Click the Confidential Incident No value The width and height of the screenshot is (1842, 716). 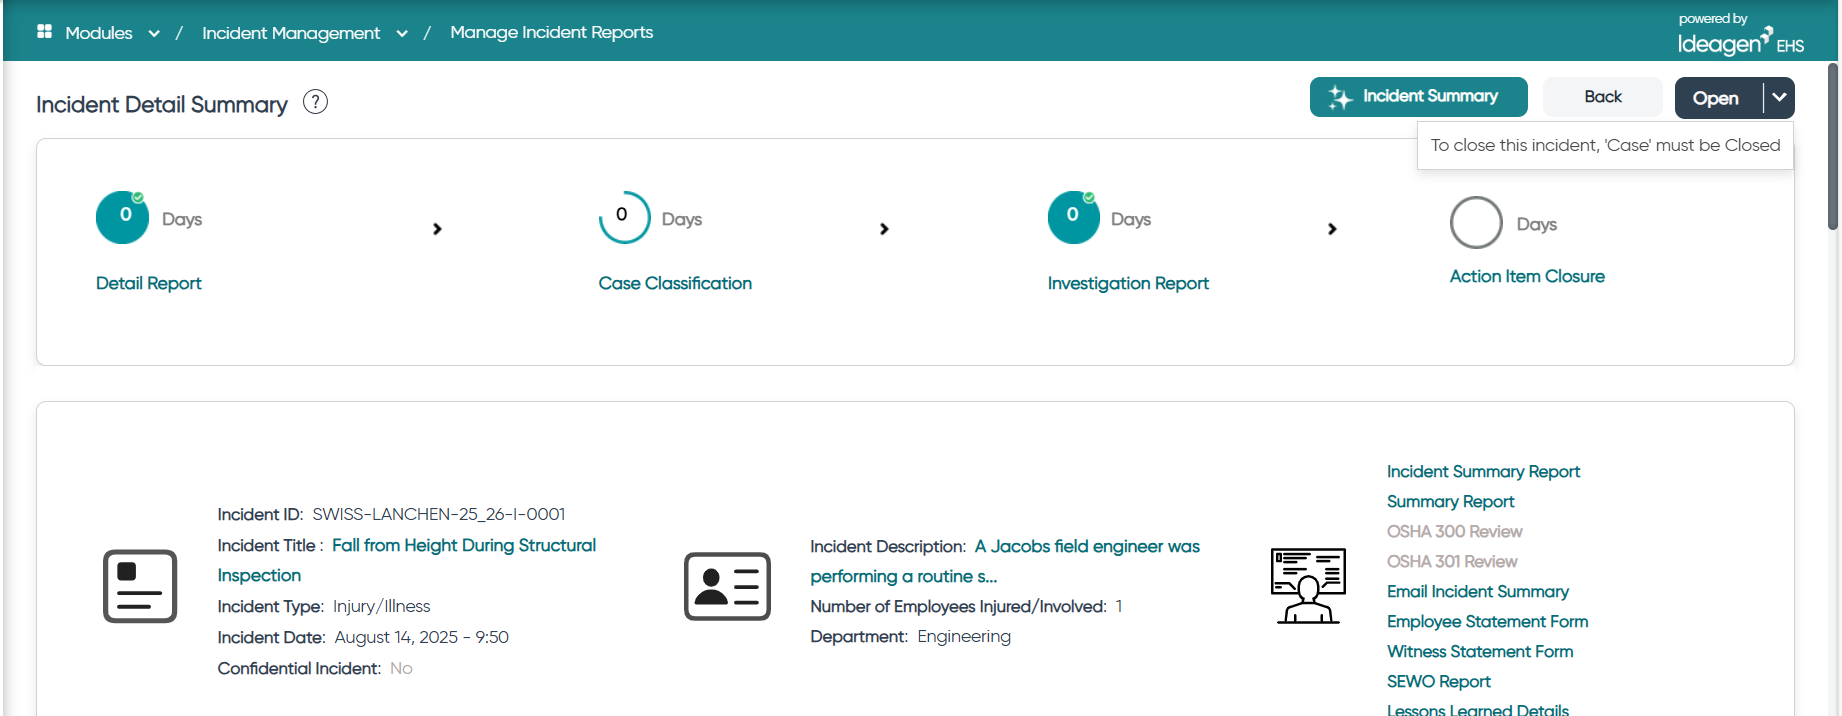click(x=401, y=668)
